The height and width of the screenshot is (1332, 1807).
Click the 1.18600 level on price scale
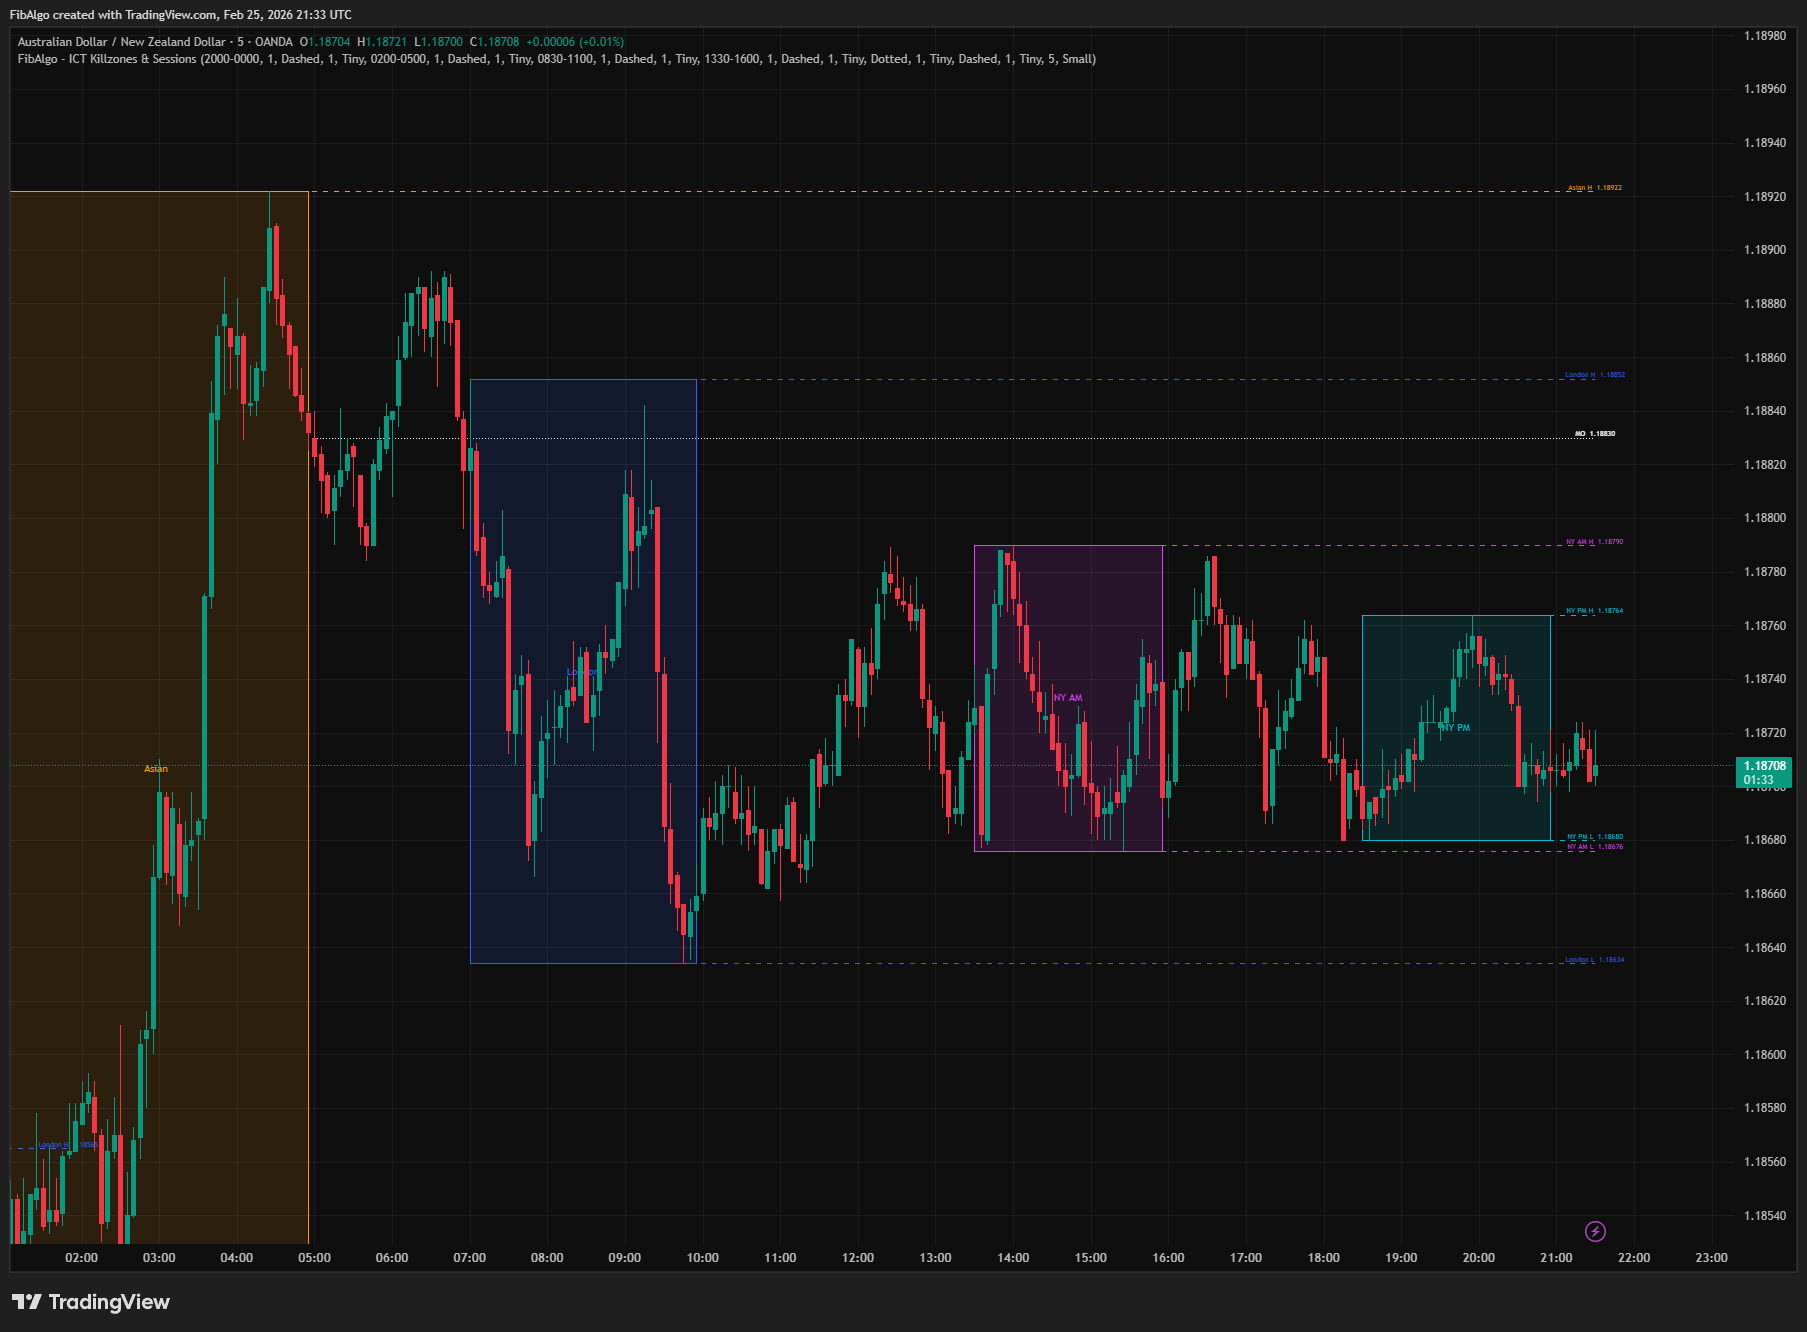pyautogui.click(x=1764, y=1055)
